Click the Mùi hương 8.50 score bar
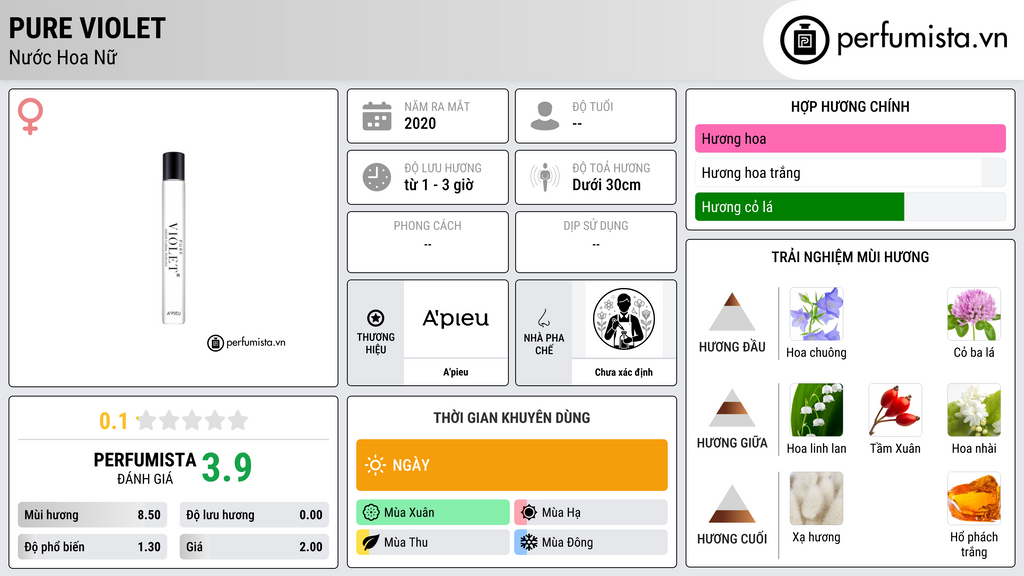 93,515
